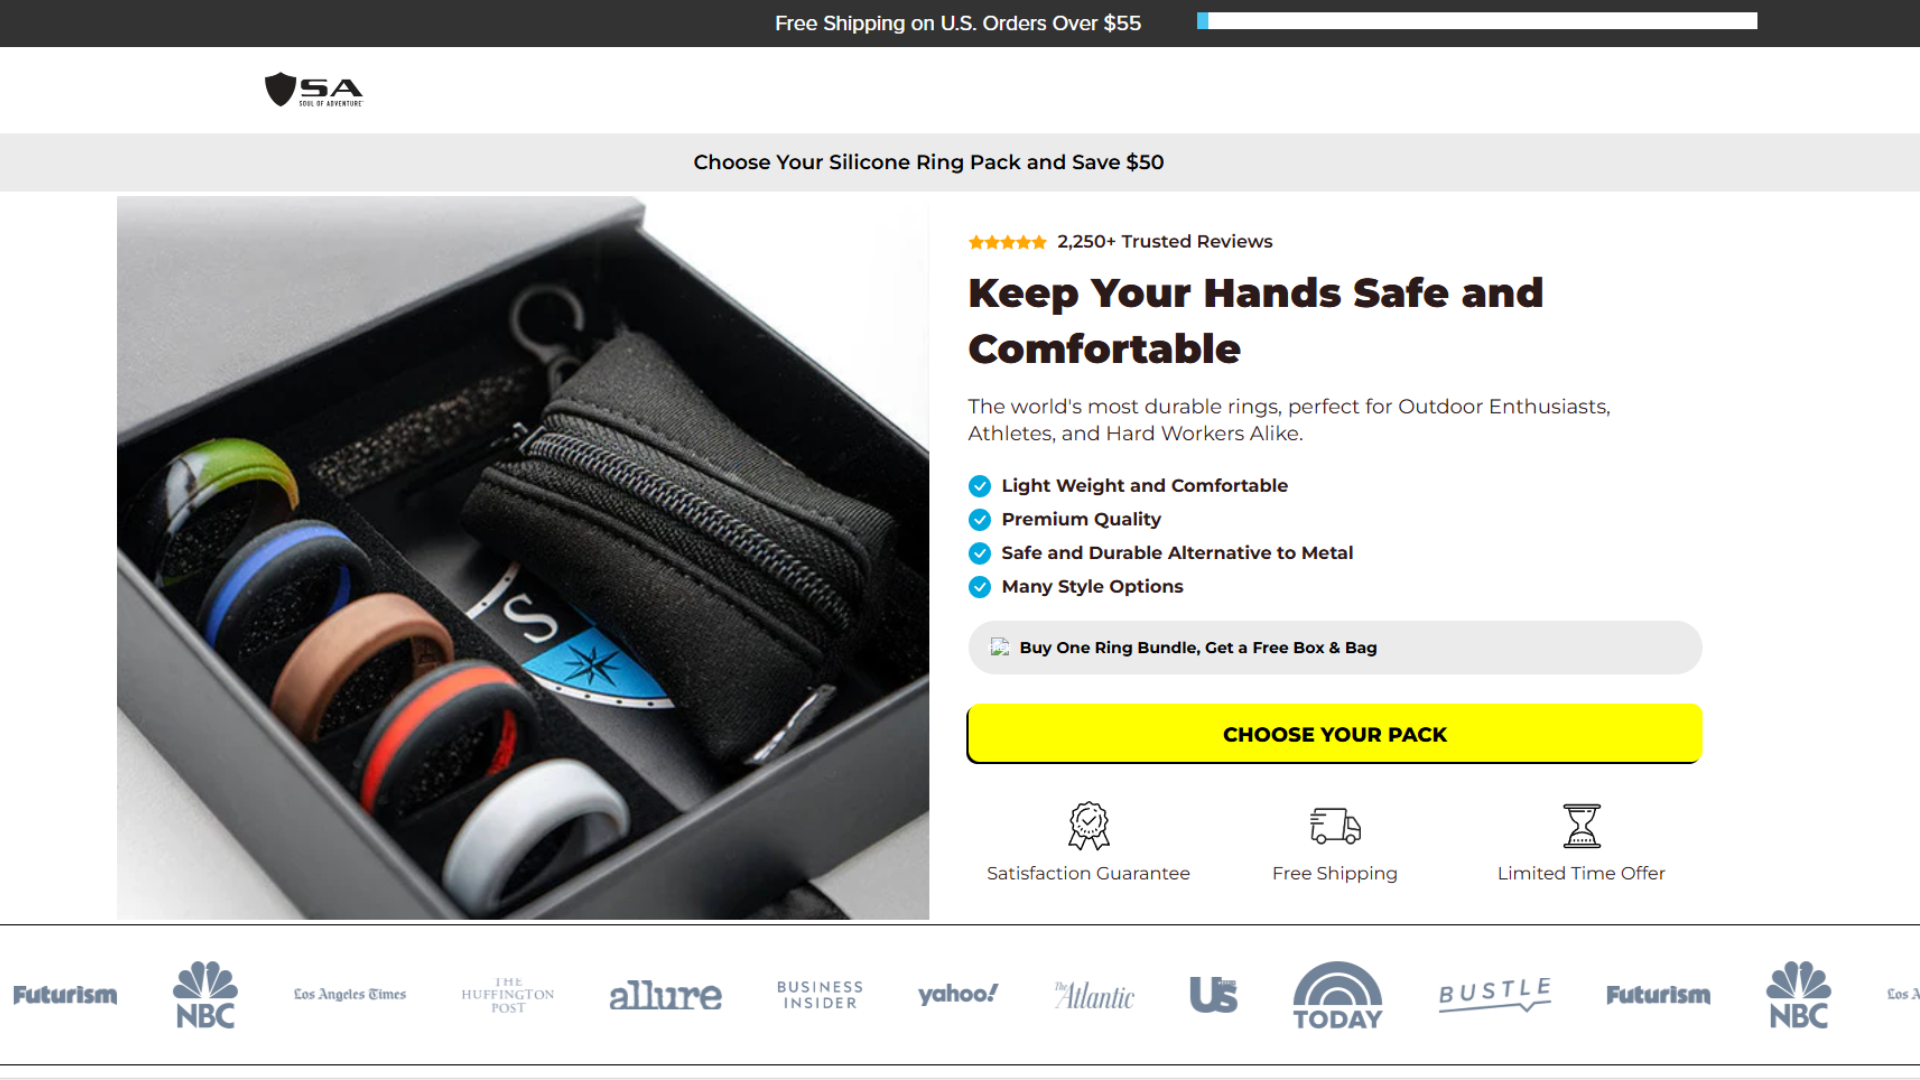Click the CHOOSE YOUR PACK button
1920x1080 pixels.
[x=1334, y=734]
